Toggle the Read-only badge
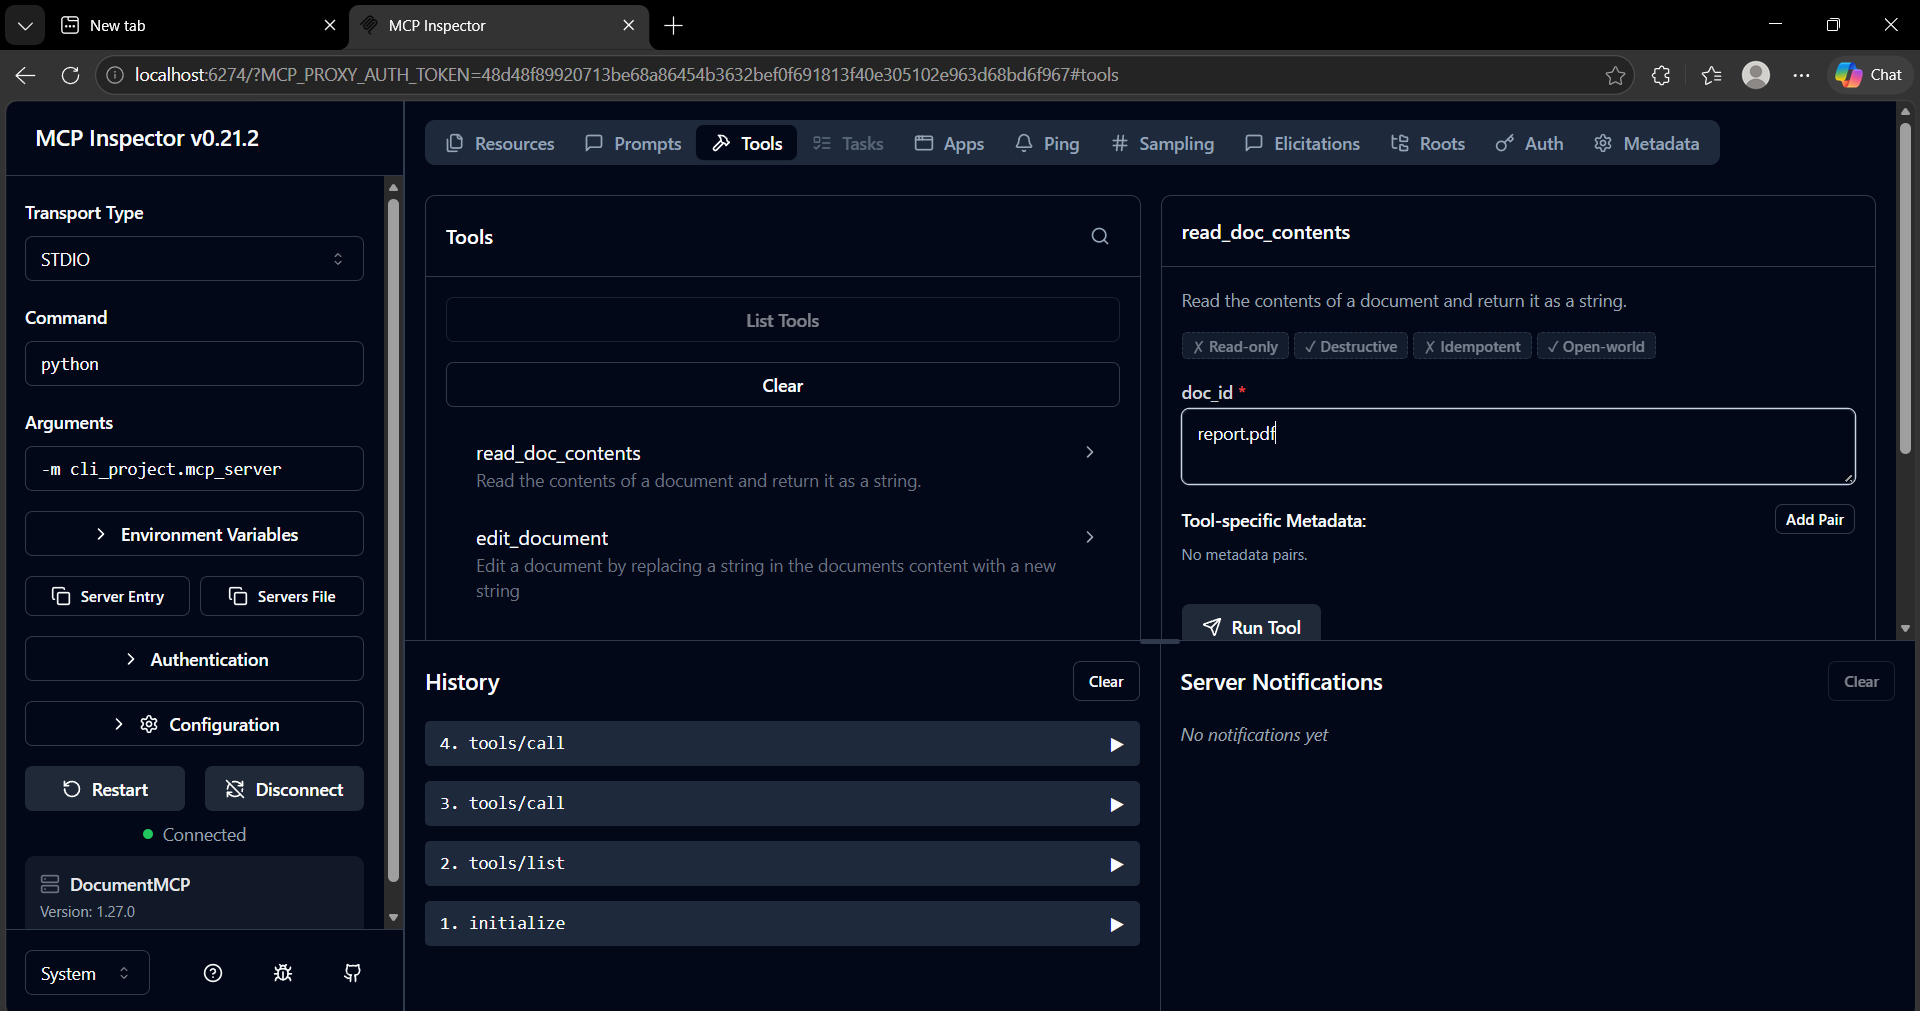This screenshot has width=1920, height=1011. tap(1235, 346)
